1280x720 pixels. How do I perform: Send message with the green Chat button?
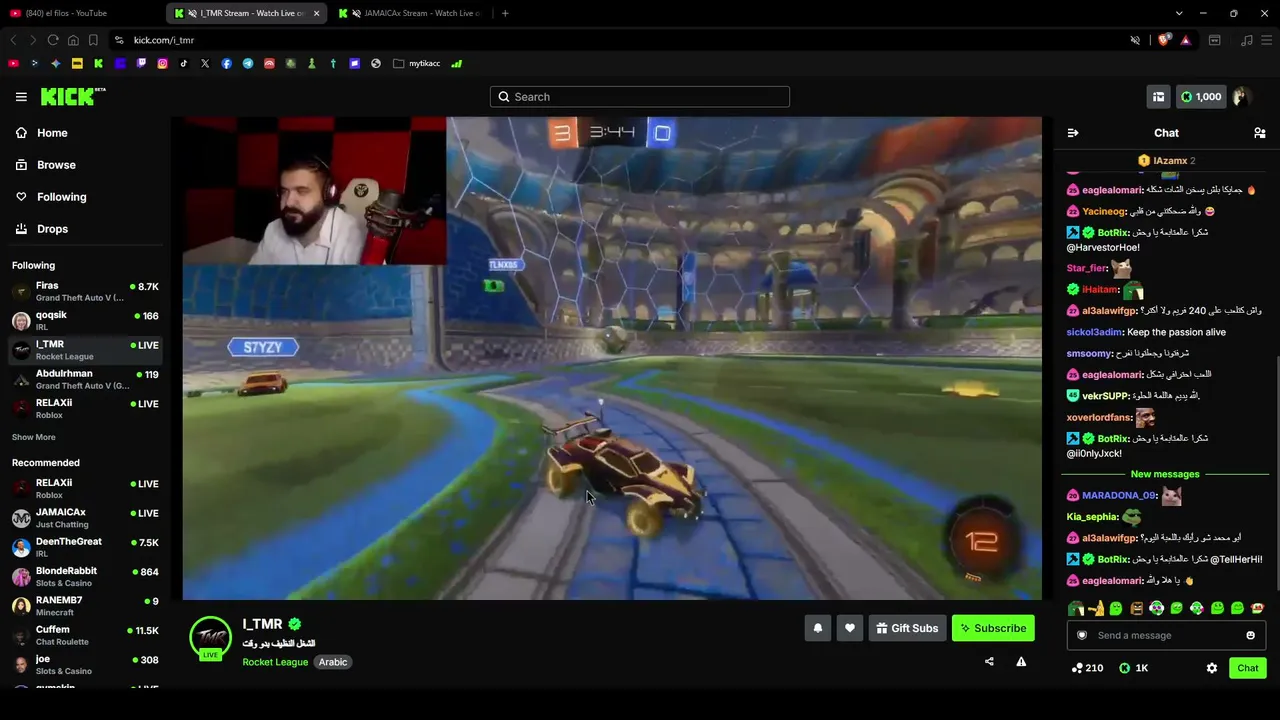click(1248, 668)
